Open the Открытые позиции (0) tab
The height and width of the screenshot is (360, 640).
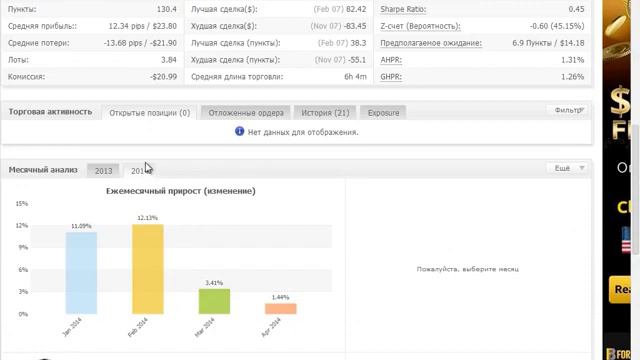click(149, 113)
